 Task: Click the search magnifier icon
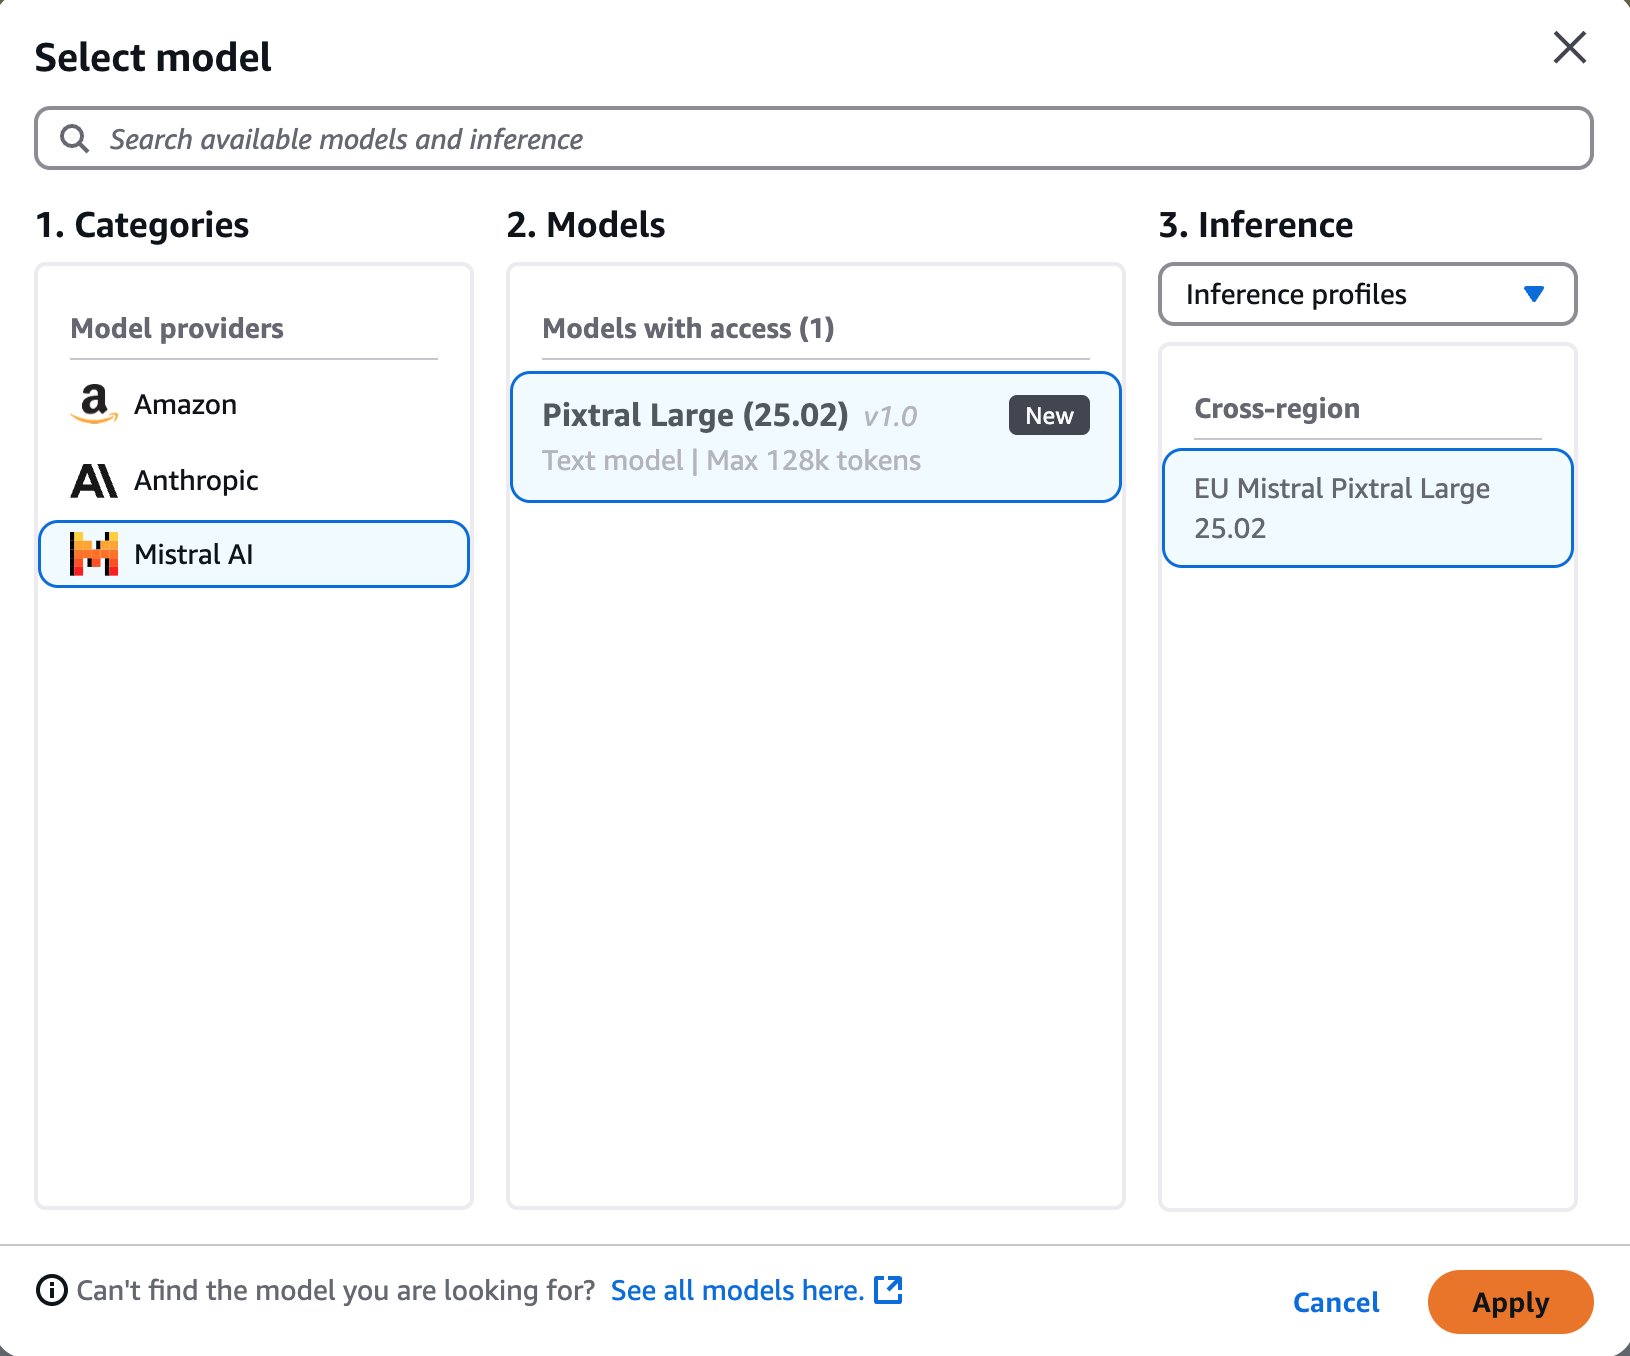(75, 139)
